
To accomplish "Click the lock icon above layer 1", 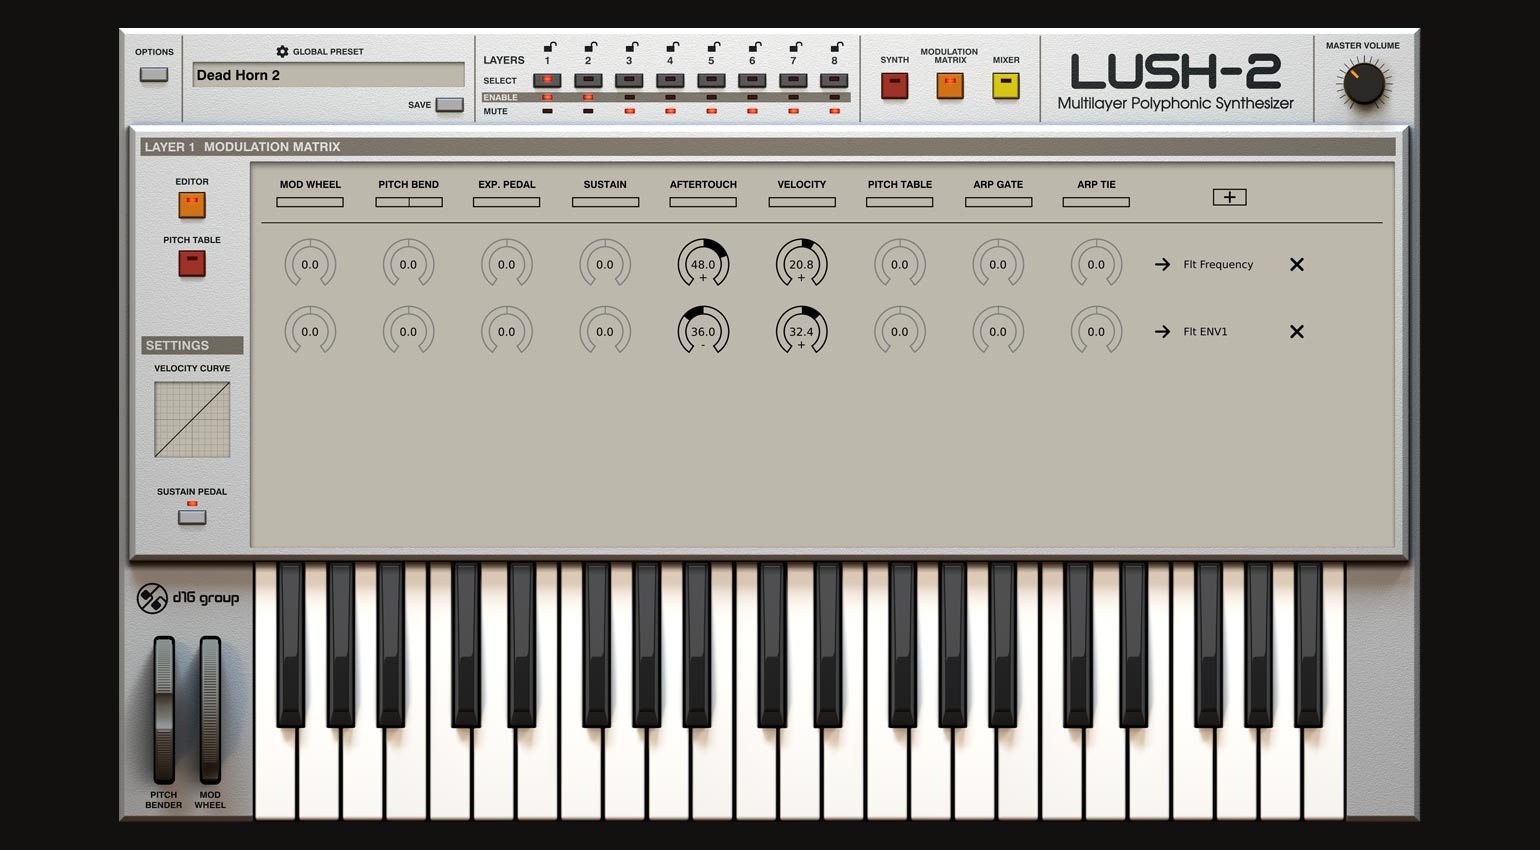I will point(550,46).
